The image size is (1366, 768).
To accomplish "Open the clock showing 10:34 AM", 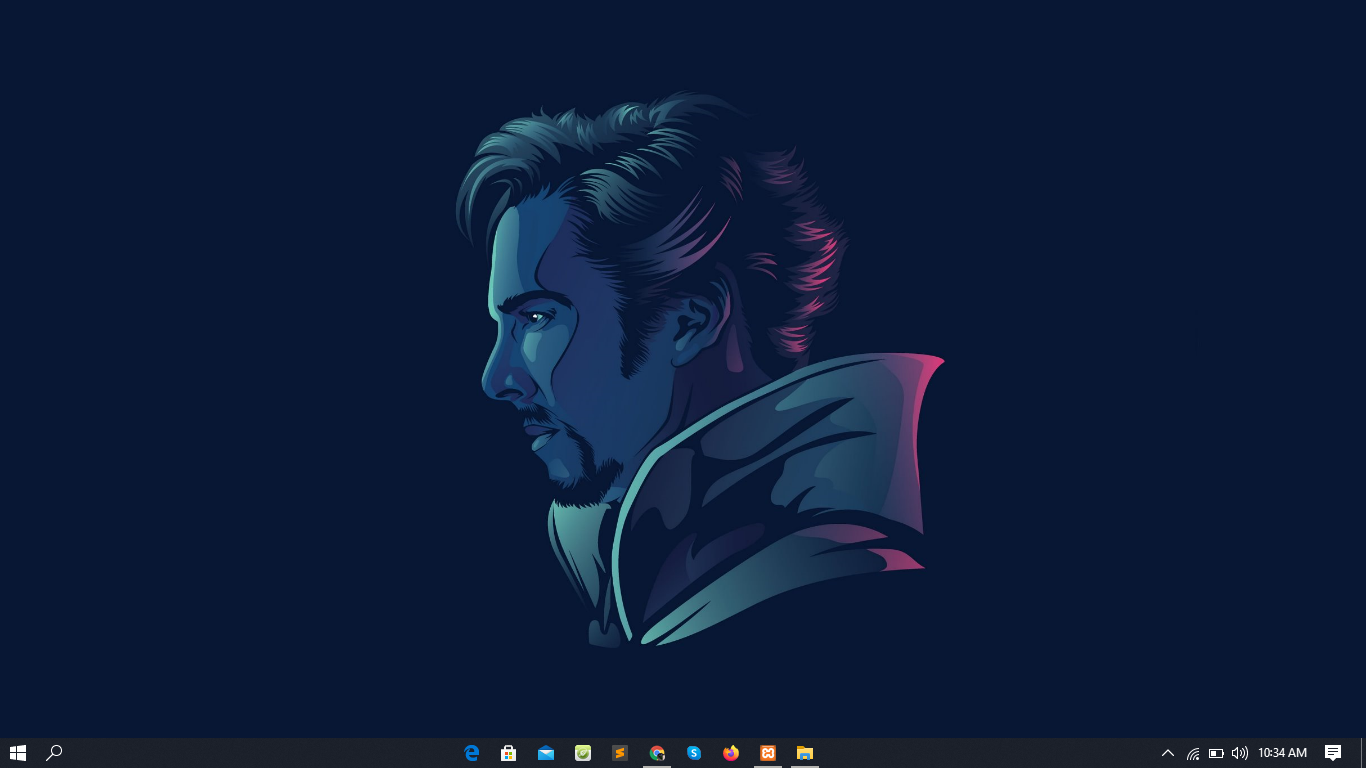I will pos(1283,753).
